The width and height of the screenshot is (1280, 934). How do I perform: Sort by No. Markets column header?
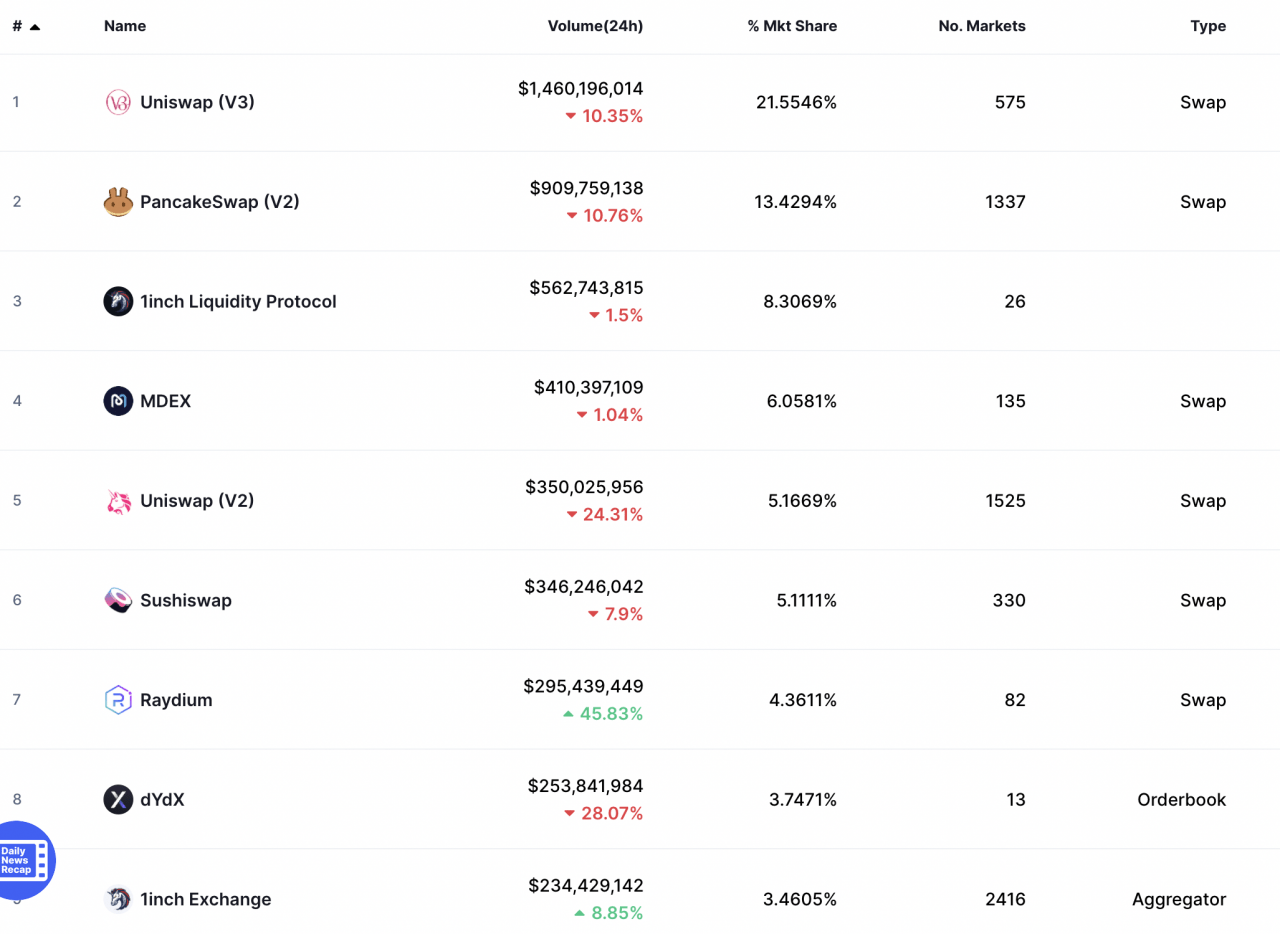[x=981, y=26]
